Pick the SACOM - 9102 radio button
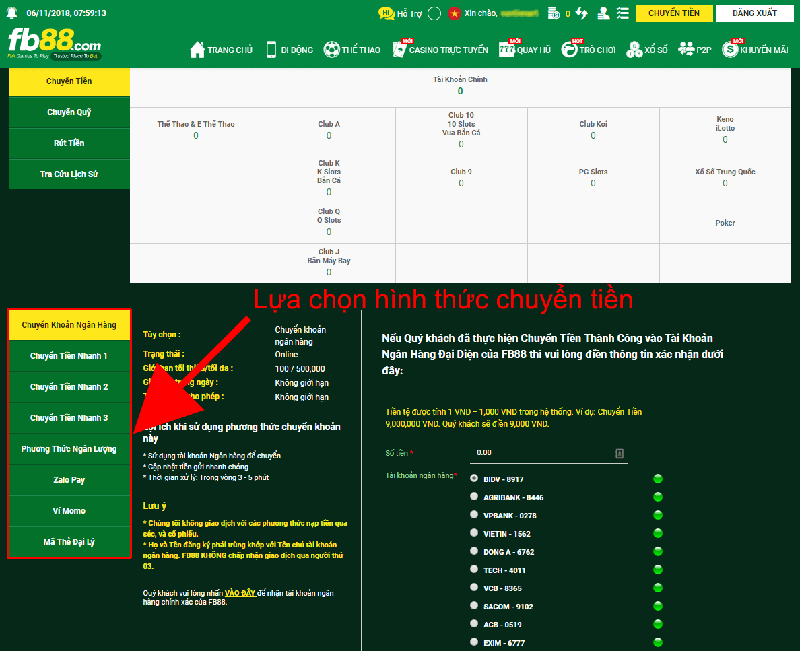This screenshot has width=800, height=651. [474, 606]
